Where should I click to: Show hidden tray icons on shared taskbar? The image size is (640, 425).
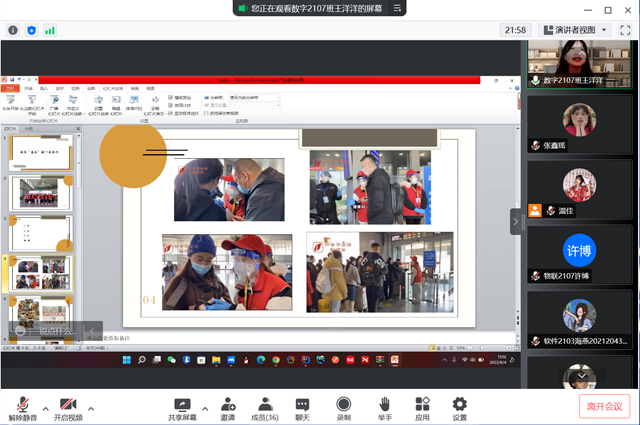point(444,360)
